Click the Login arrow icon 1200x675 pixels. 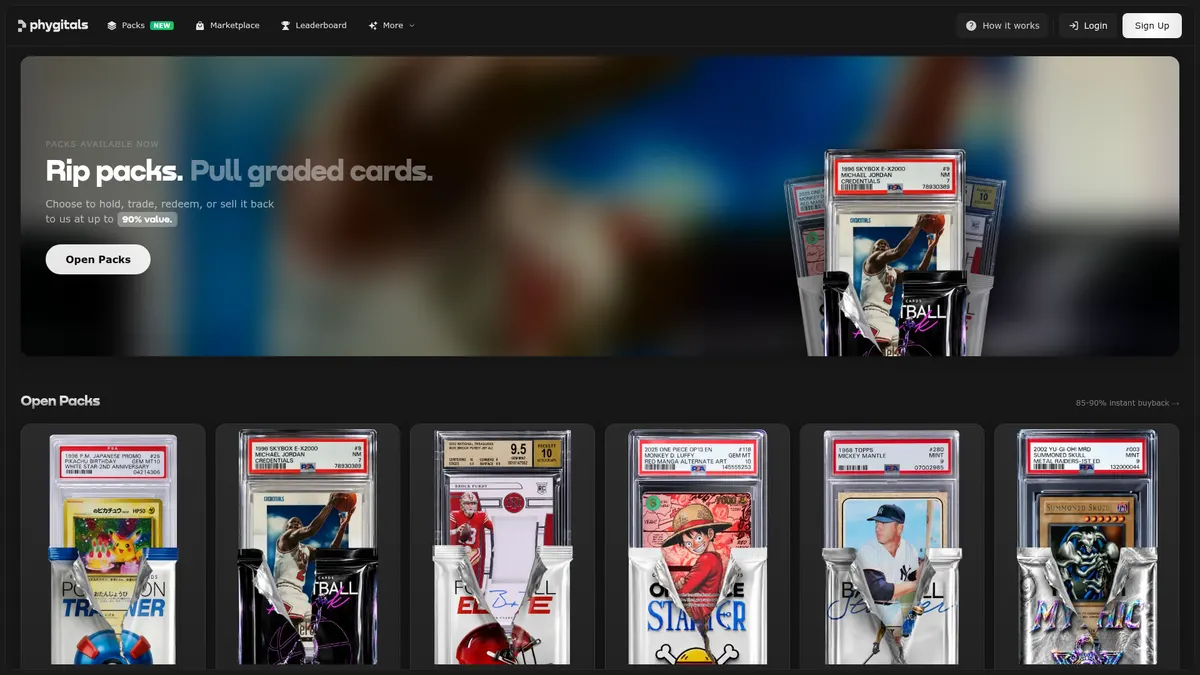[x=1074, y=25]
